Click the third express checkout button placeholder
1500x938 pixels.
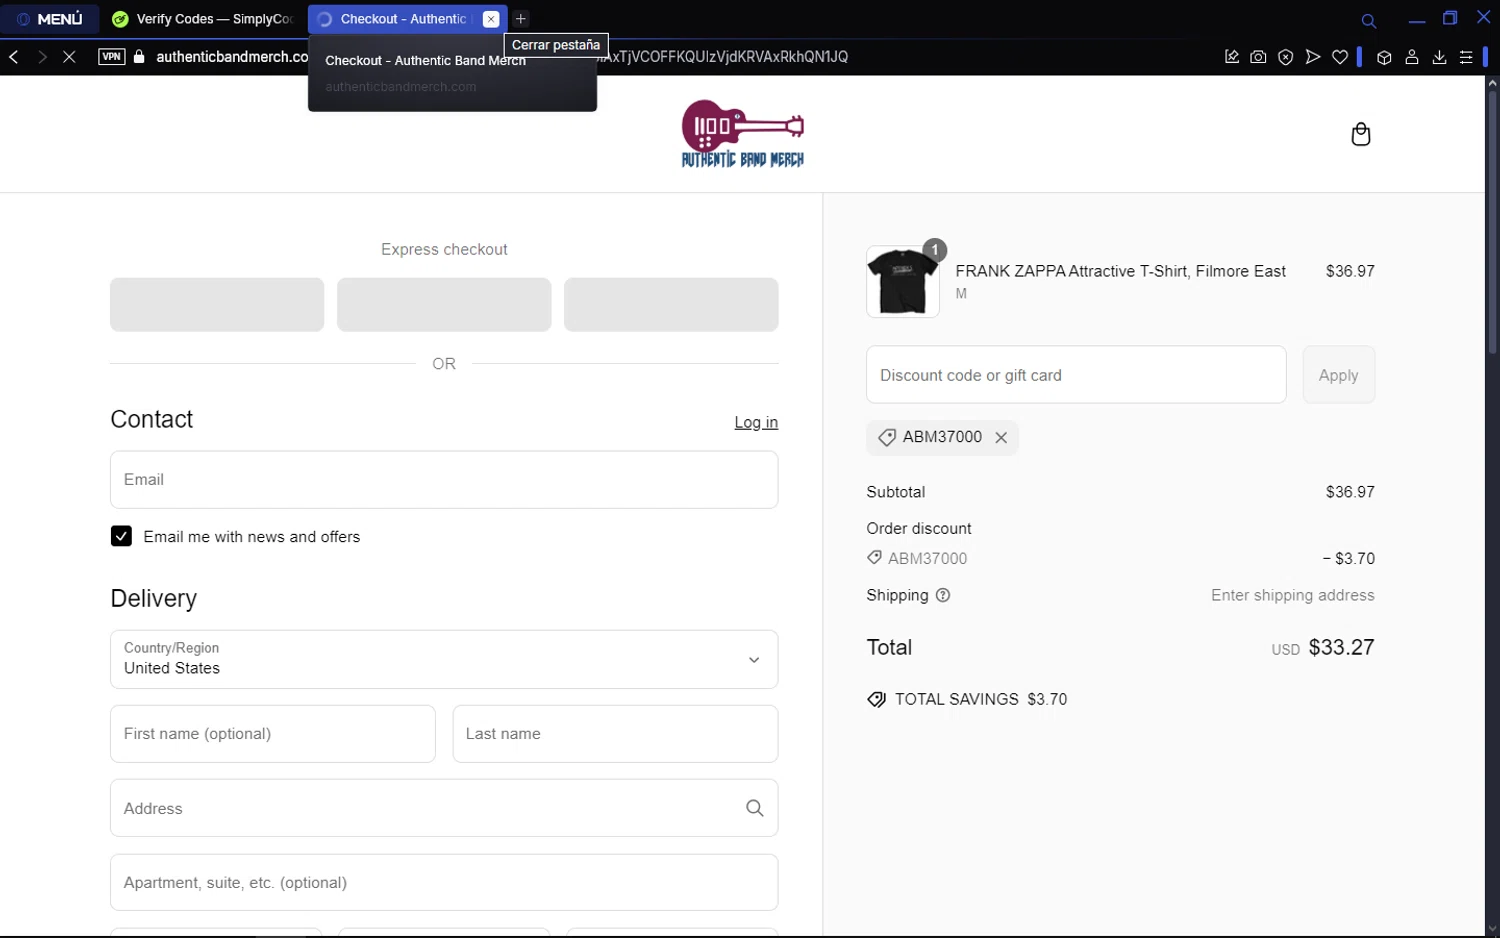click(x=671, y=304)
